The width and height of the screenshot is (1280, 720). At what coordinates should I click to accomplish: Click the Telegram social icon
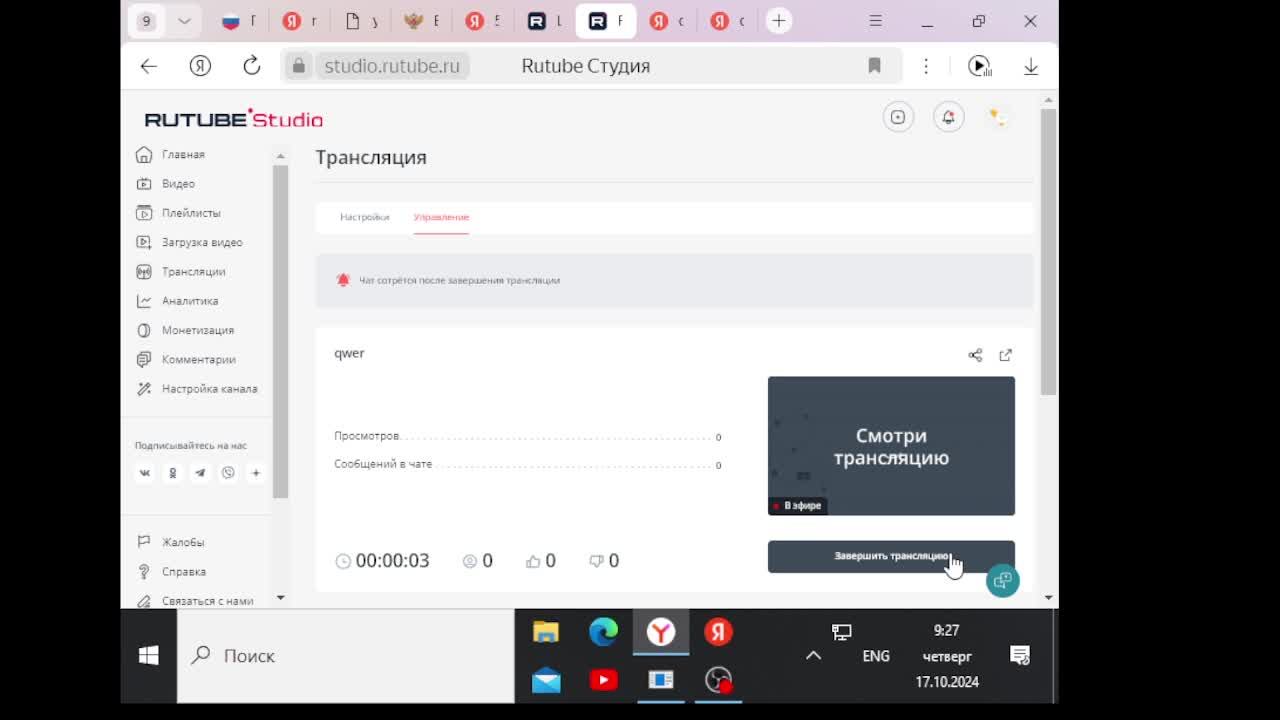pyautogui.click(x=200, y=473)
